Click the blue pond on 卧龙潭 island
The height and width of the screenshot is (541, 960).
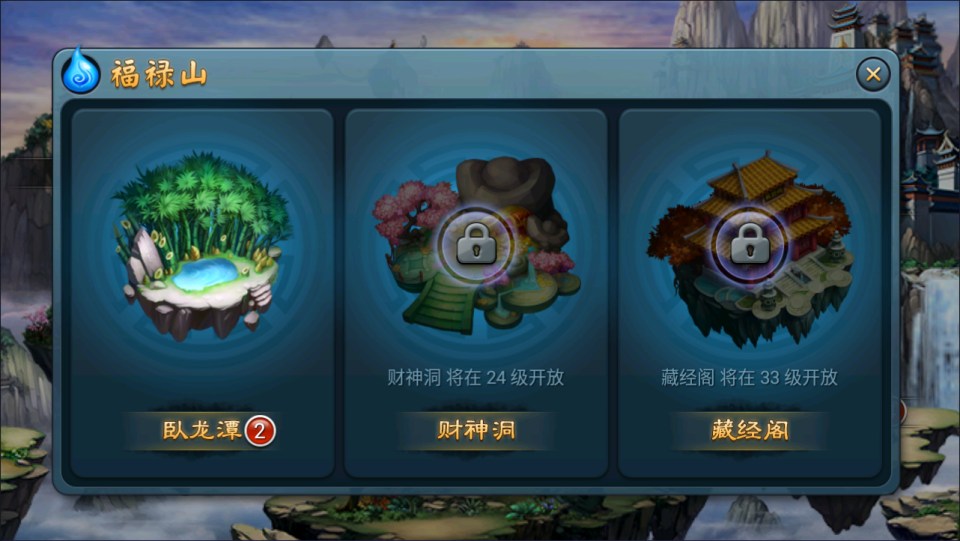coord(205,274)
